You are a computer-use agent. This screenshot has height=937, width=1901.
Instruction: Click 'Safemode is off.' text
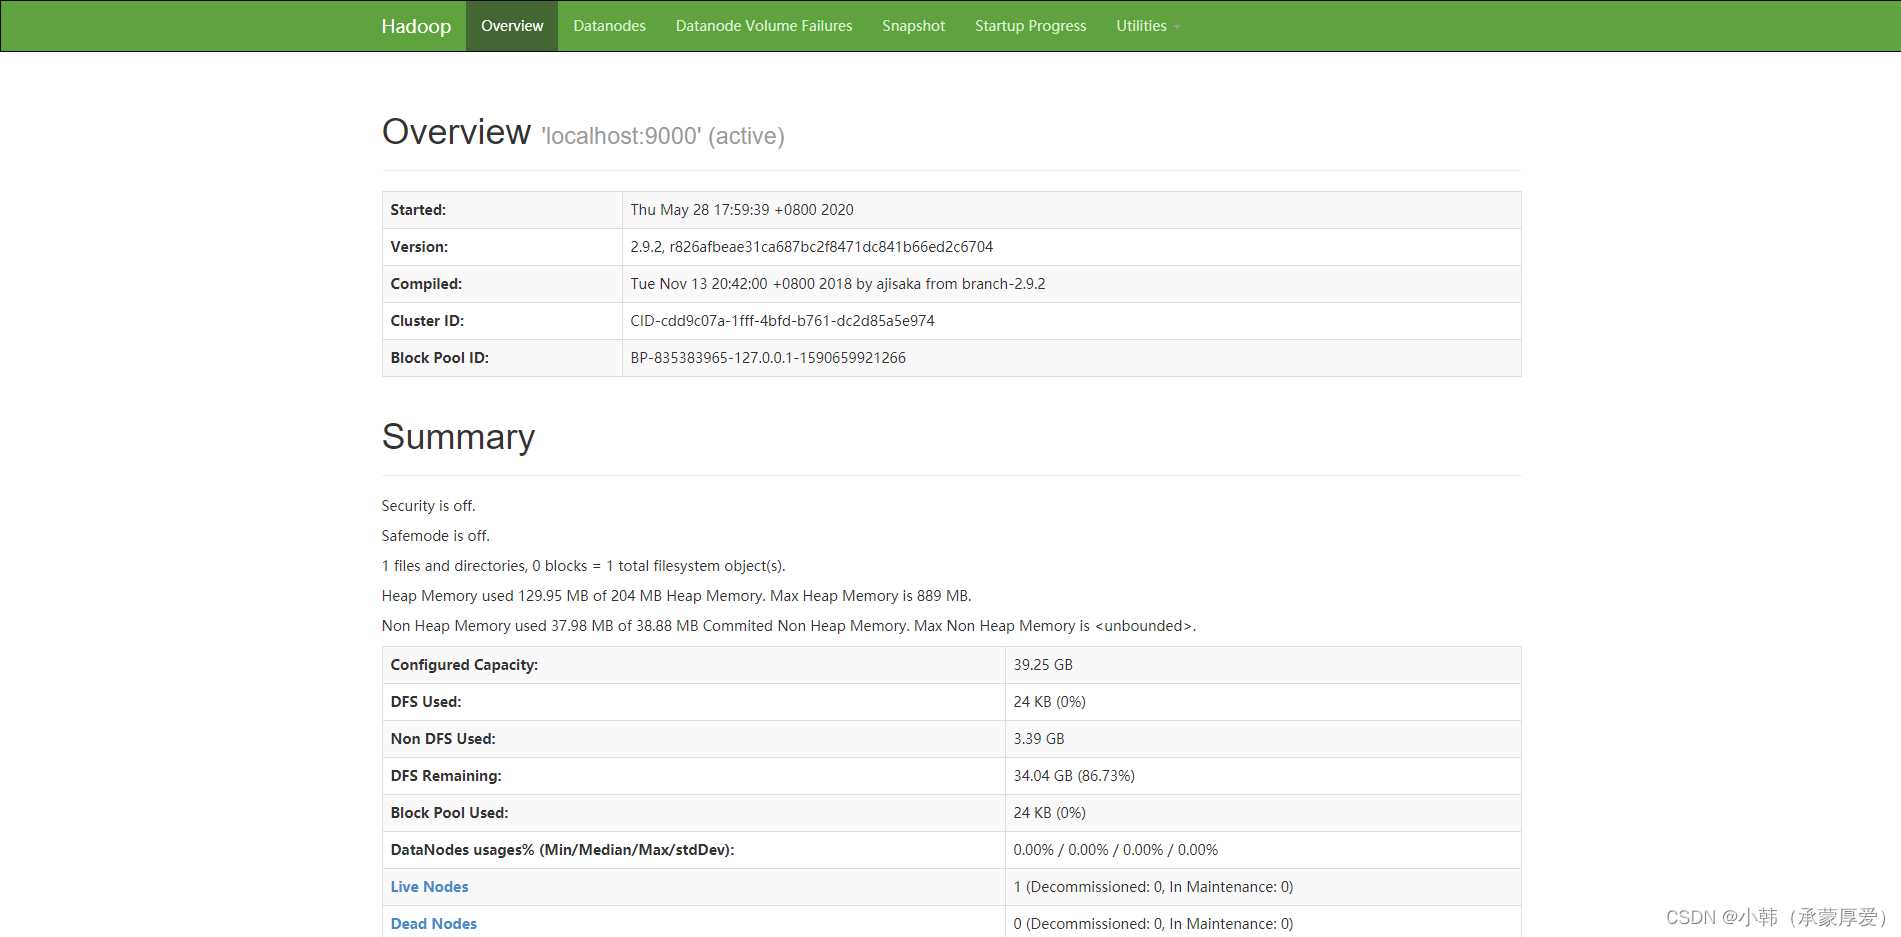click(435, 536)
